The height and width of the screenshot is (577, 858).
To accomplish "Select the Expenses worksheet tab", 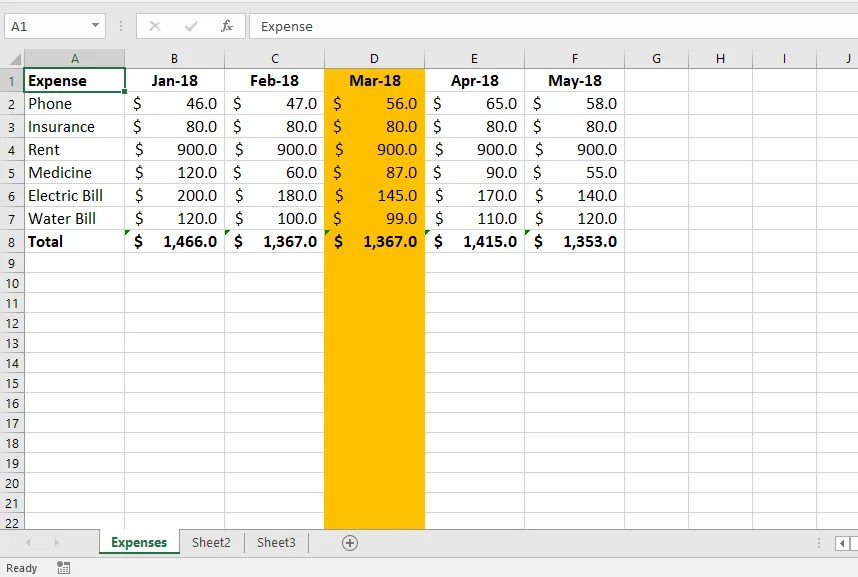I will (x=138, y=542).
